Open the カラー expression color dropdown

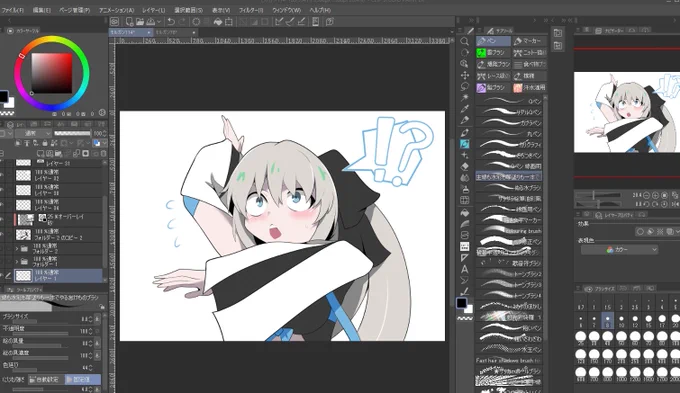coord(619,249)
